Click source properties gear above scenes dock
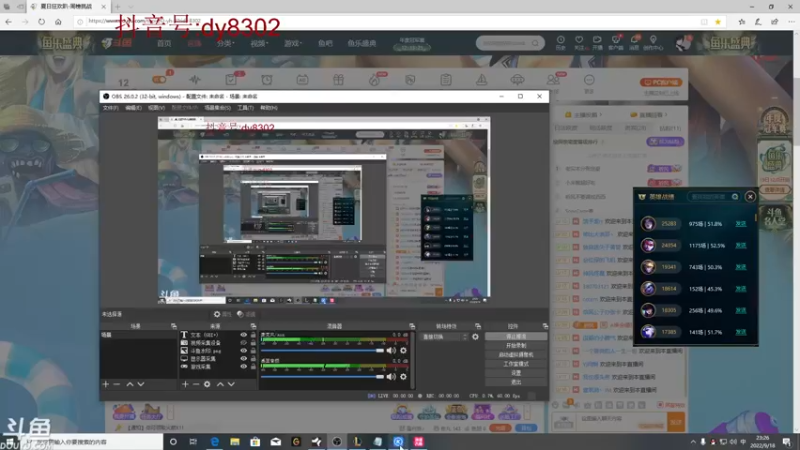 [222, 314]
